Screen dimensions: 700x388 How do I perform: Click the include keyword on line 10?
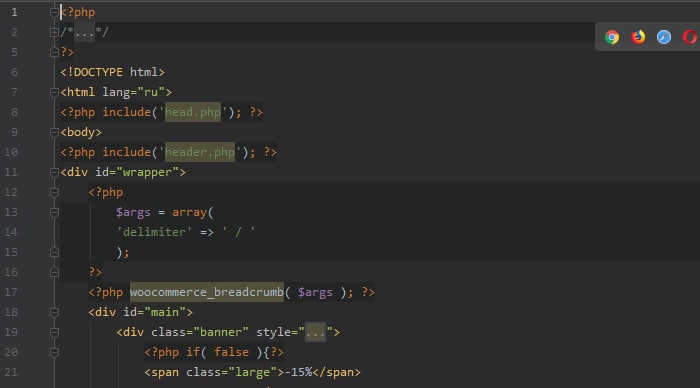pyautogui.click(x=126, y=152)
